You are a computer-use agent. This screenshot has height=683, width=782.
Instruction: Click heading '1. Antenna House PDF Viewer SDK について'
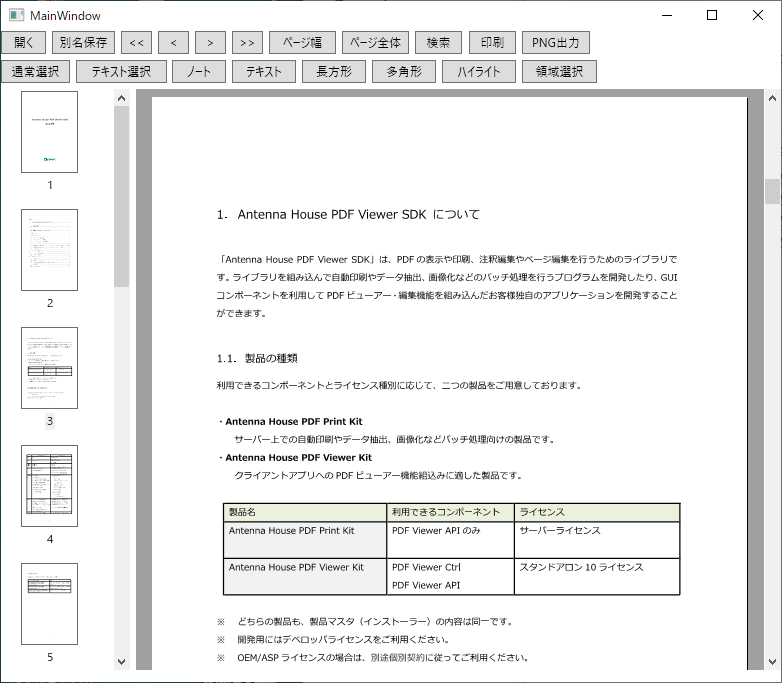348,215
